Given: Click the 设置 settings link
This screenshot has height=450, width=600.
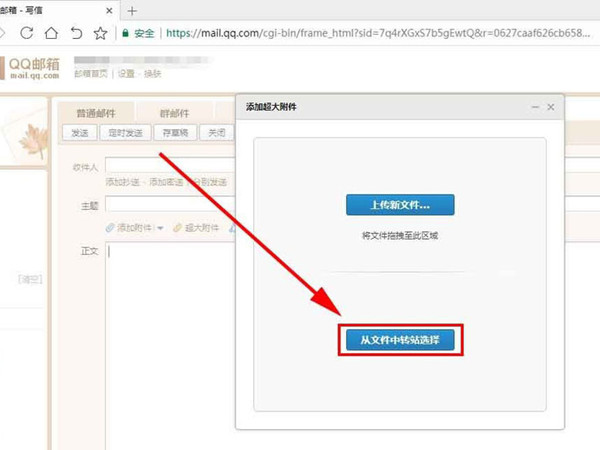Looking at the screenshot, I should [x=126, y=73].
